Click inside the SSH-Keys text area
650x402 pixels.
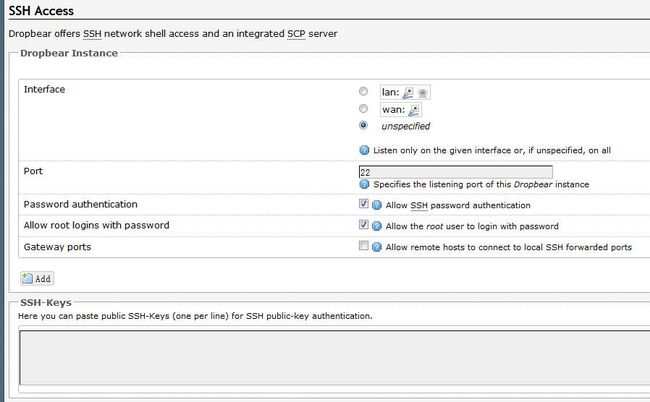coord(335,358)
